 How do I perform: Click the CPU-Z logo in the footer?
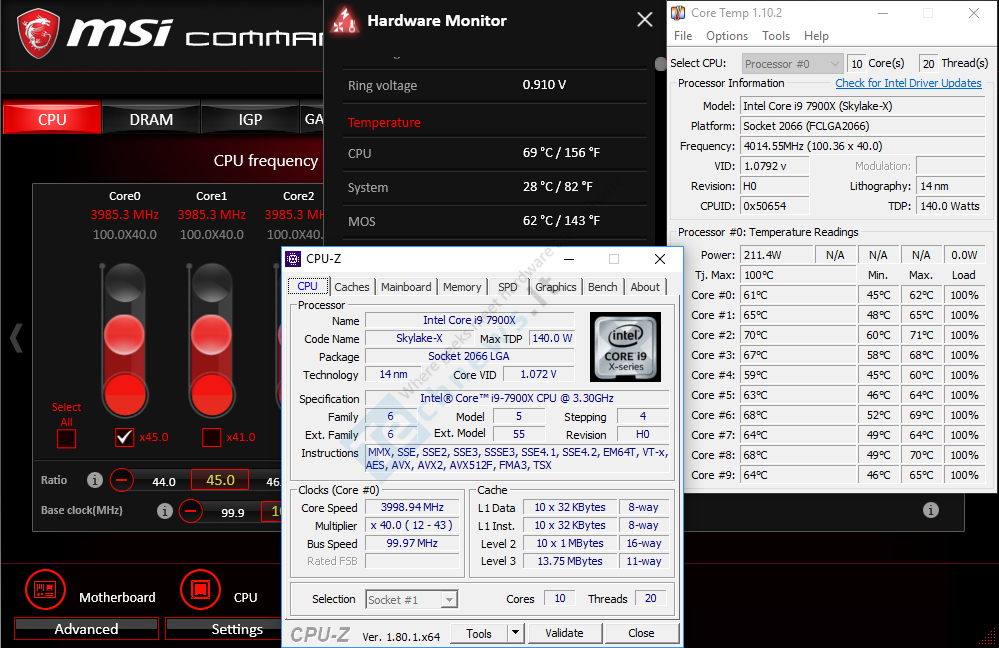320,635
